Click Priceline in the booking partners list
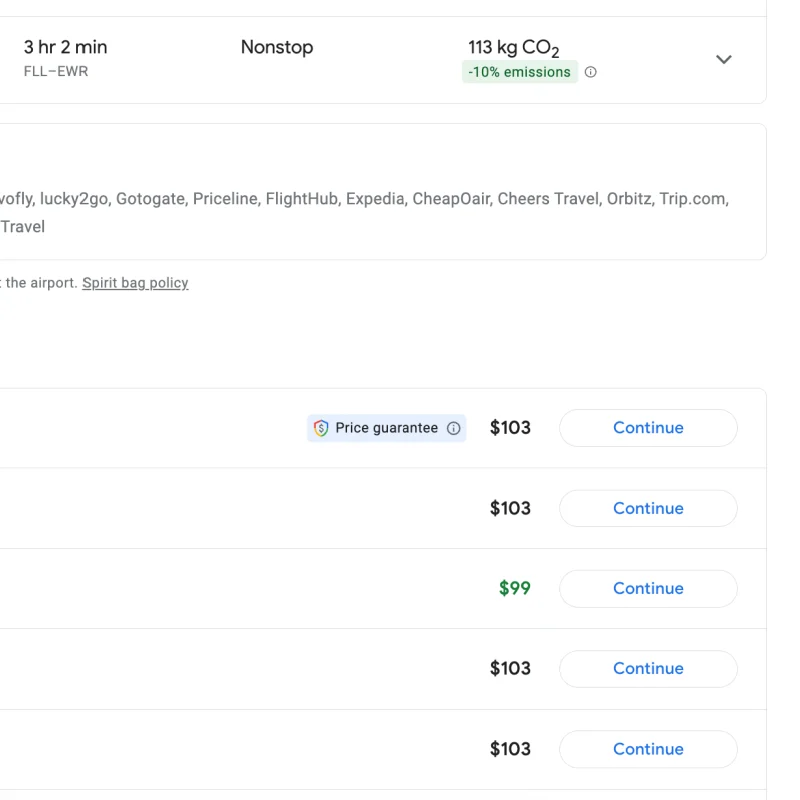 (x=225, y=199)
